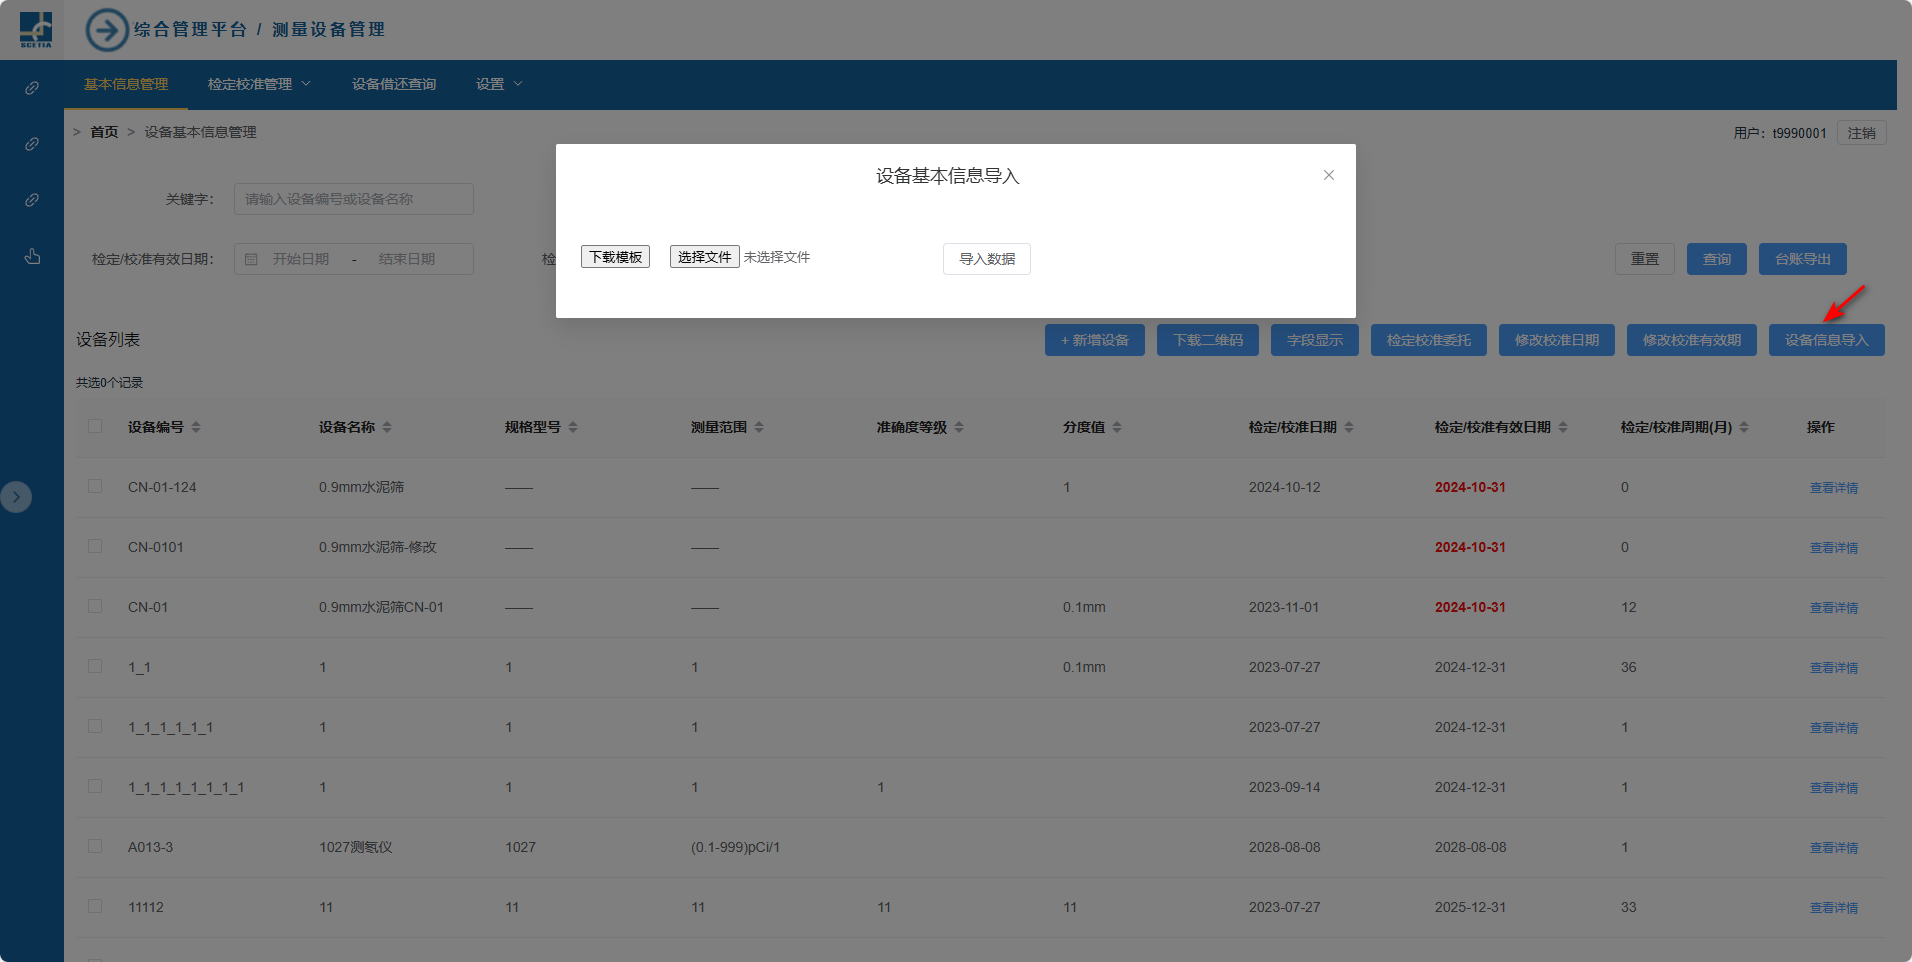This screenshot has width=1912, height=962.
Task: Expand the sidebar with round chevron button
Action: [x=16, y=497]
